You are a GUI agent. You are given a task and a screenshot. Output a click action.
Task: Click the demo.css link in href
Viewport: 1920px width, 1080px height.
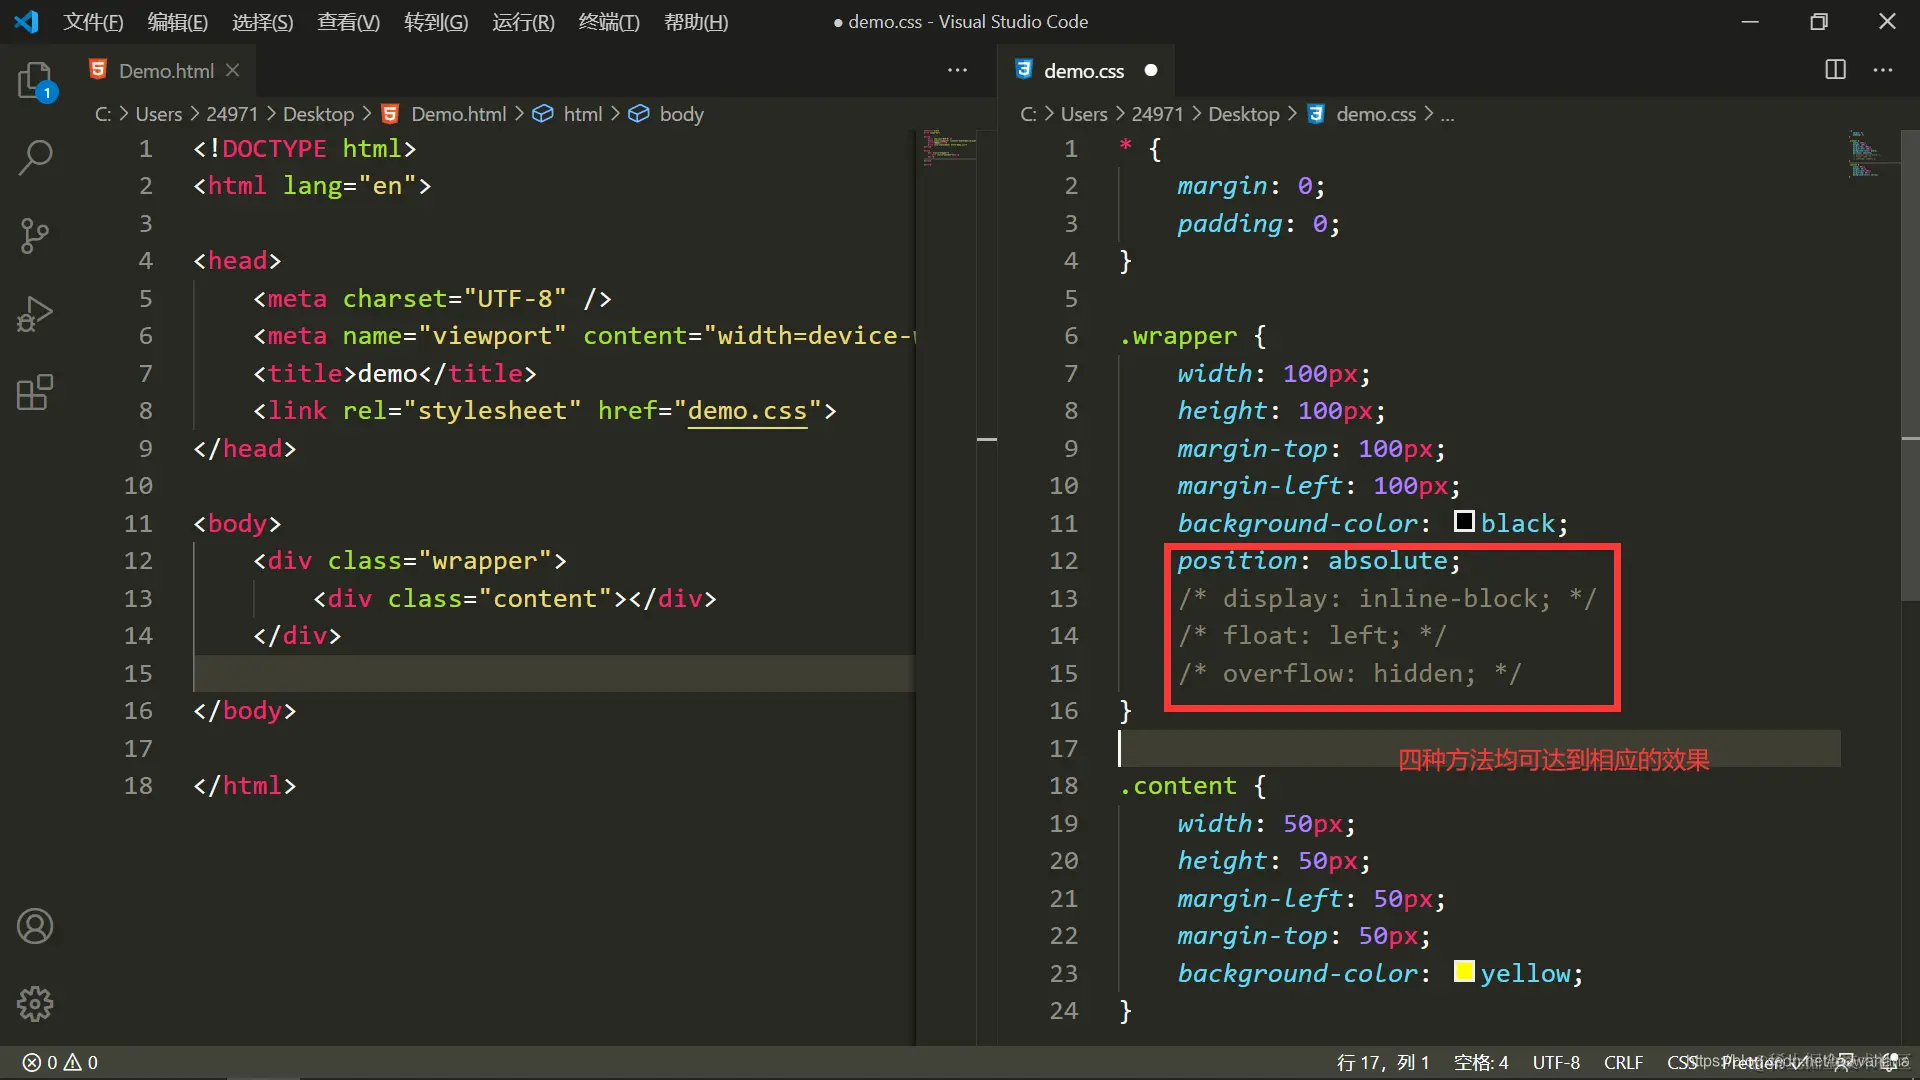tap(746, 411)
